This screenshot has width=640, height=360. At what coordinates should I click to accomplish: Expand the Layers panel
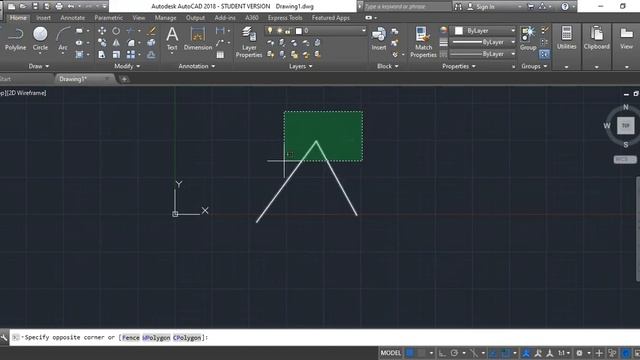[x=301, y=66]
